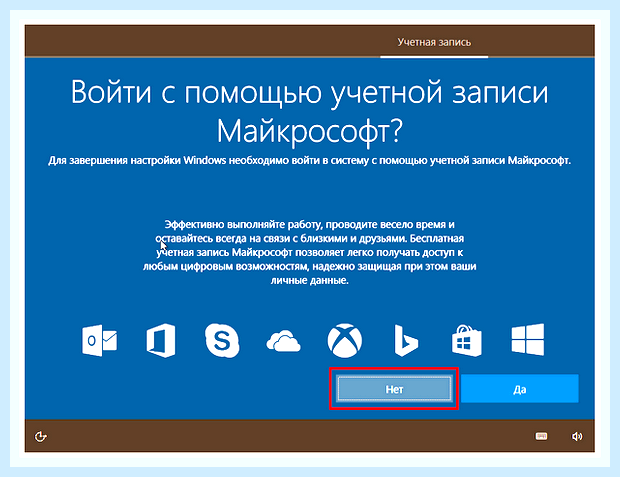Viewport: 620px width, 477px height.
Task: Select the "Учетная запись" tab
Action: (x=434, y=42)
